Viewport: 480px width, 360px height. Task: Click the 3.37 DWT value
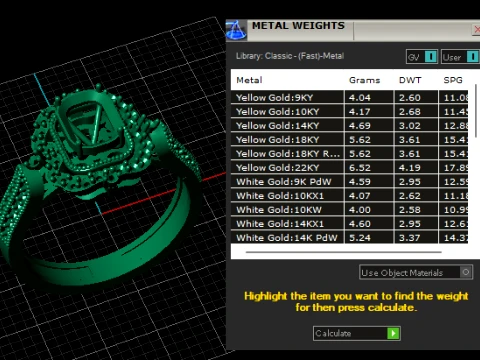(x=410, y=238)
